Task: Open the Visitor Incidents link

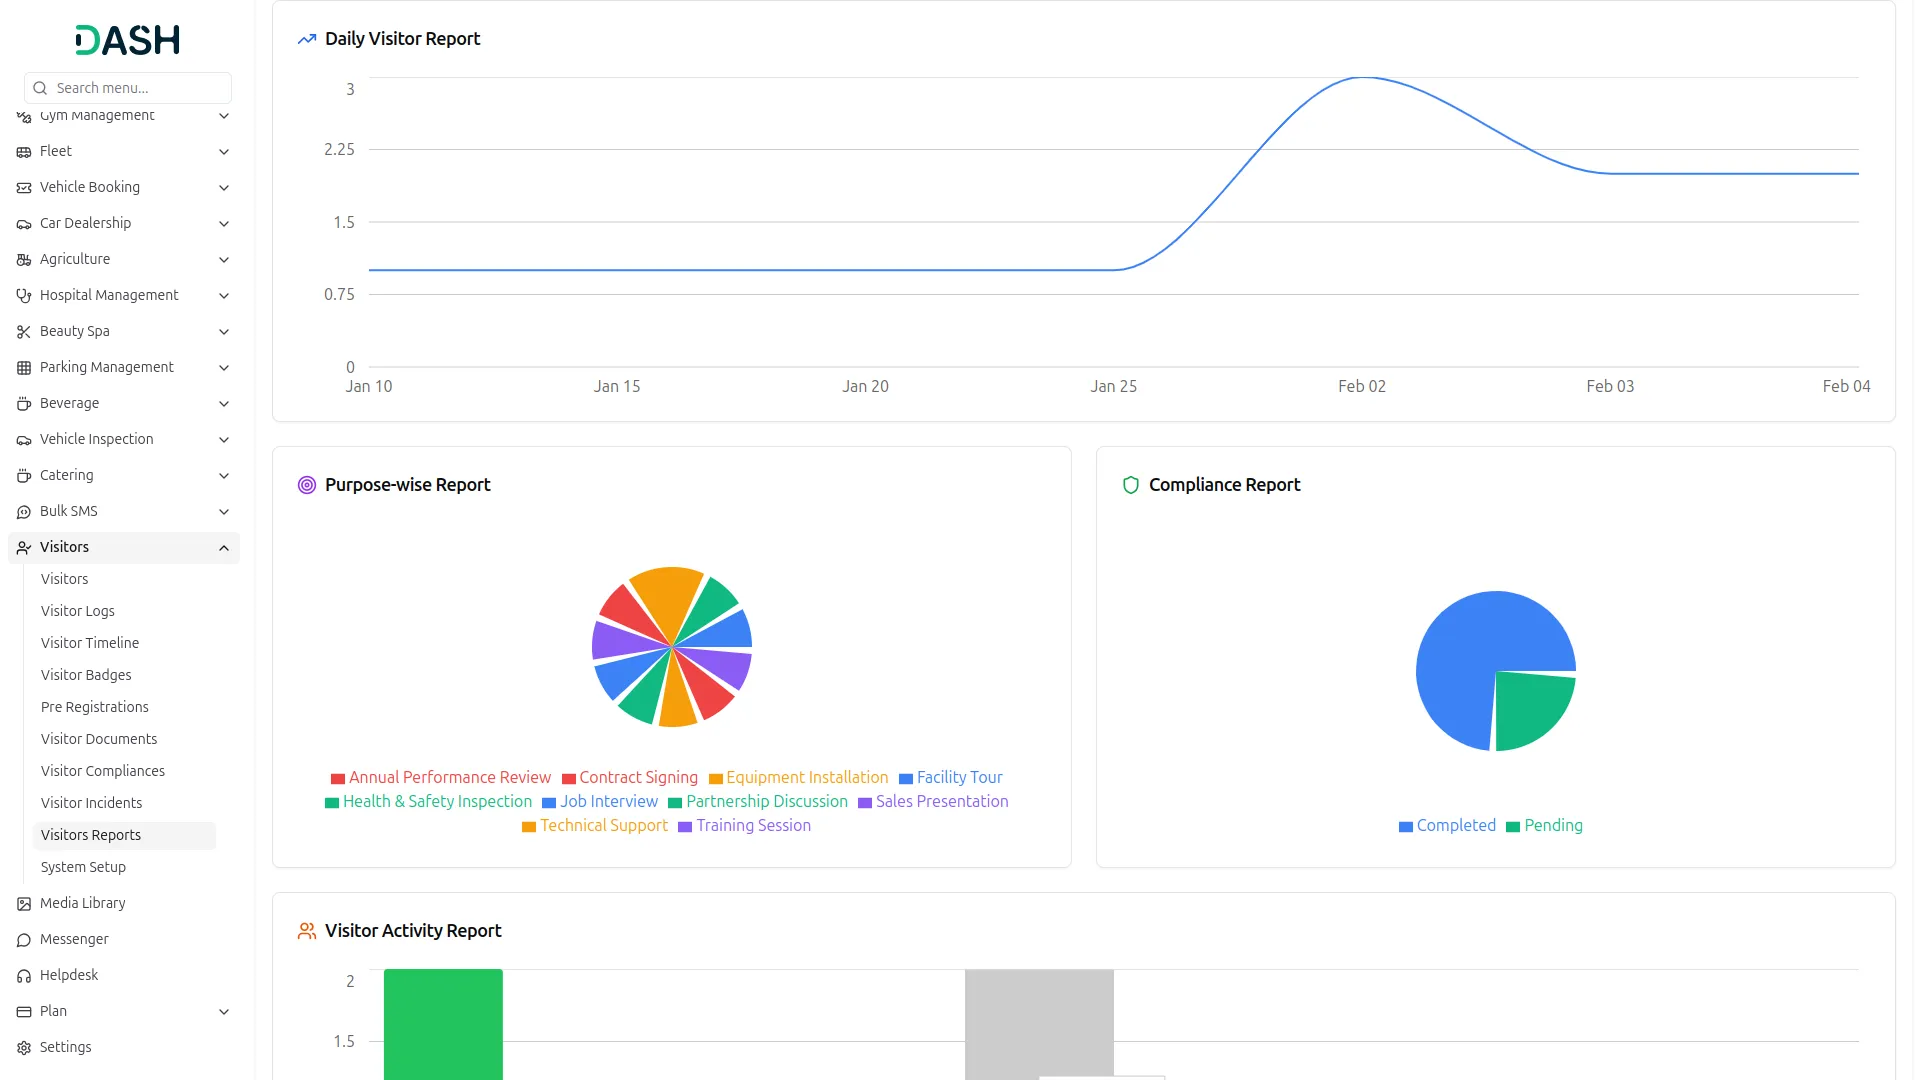Action: (x=92, y=803)
